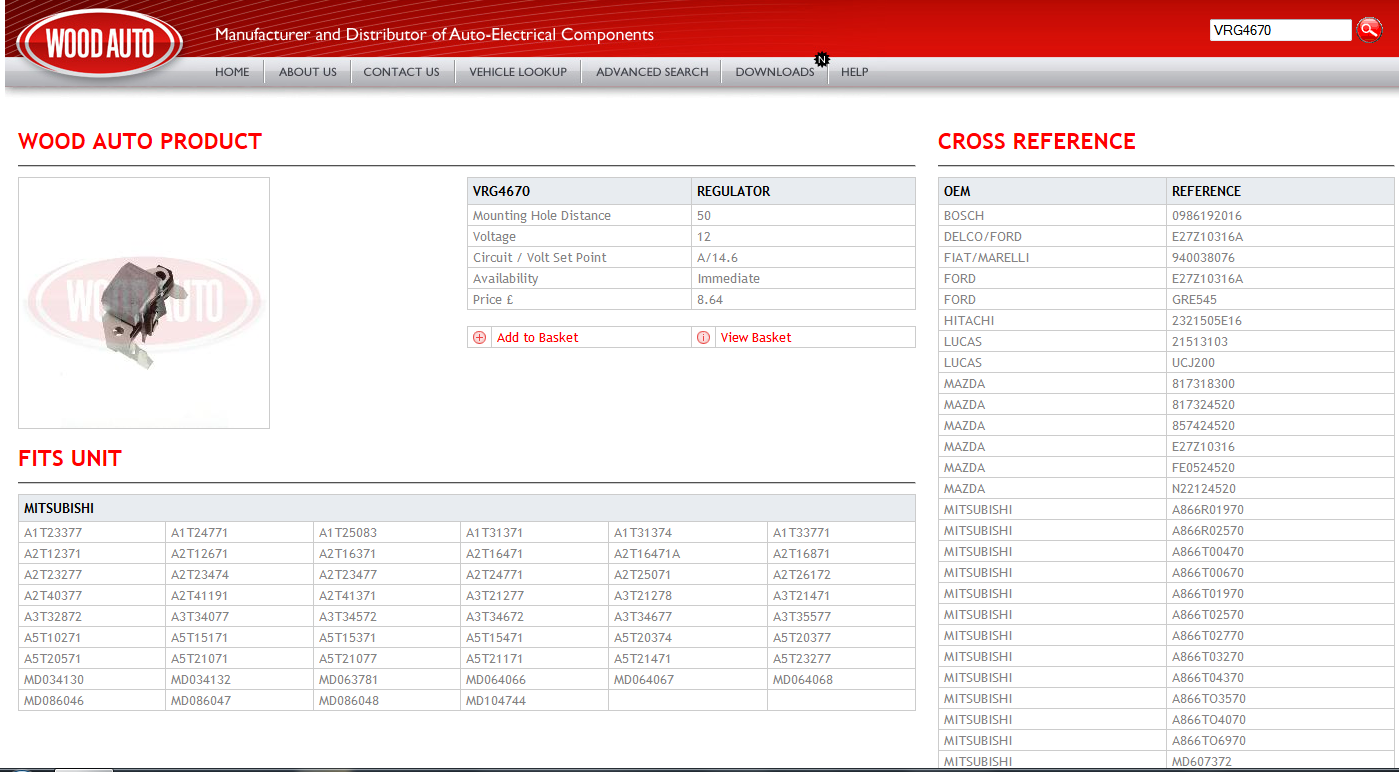Click FORD reference GRE545
This screenshot has width=1399, height=772.
1193,300
